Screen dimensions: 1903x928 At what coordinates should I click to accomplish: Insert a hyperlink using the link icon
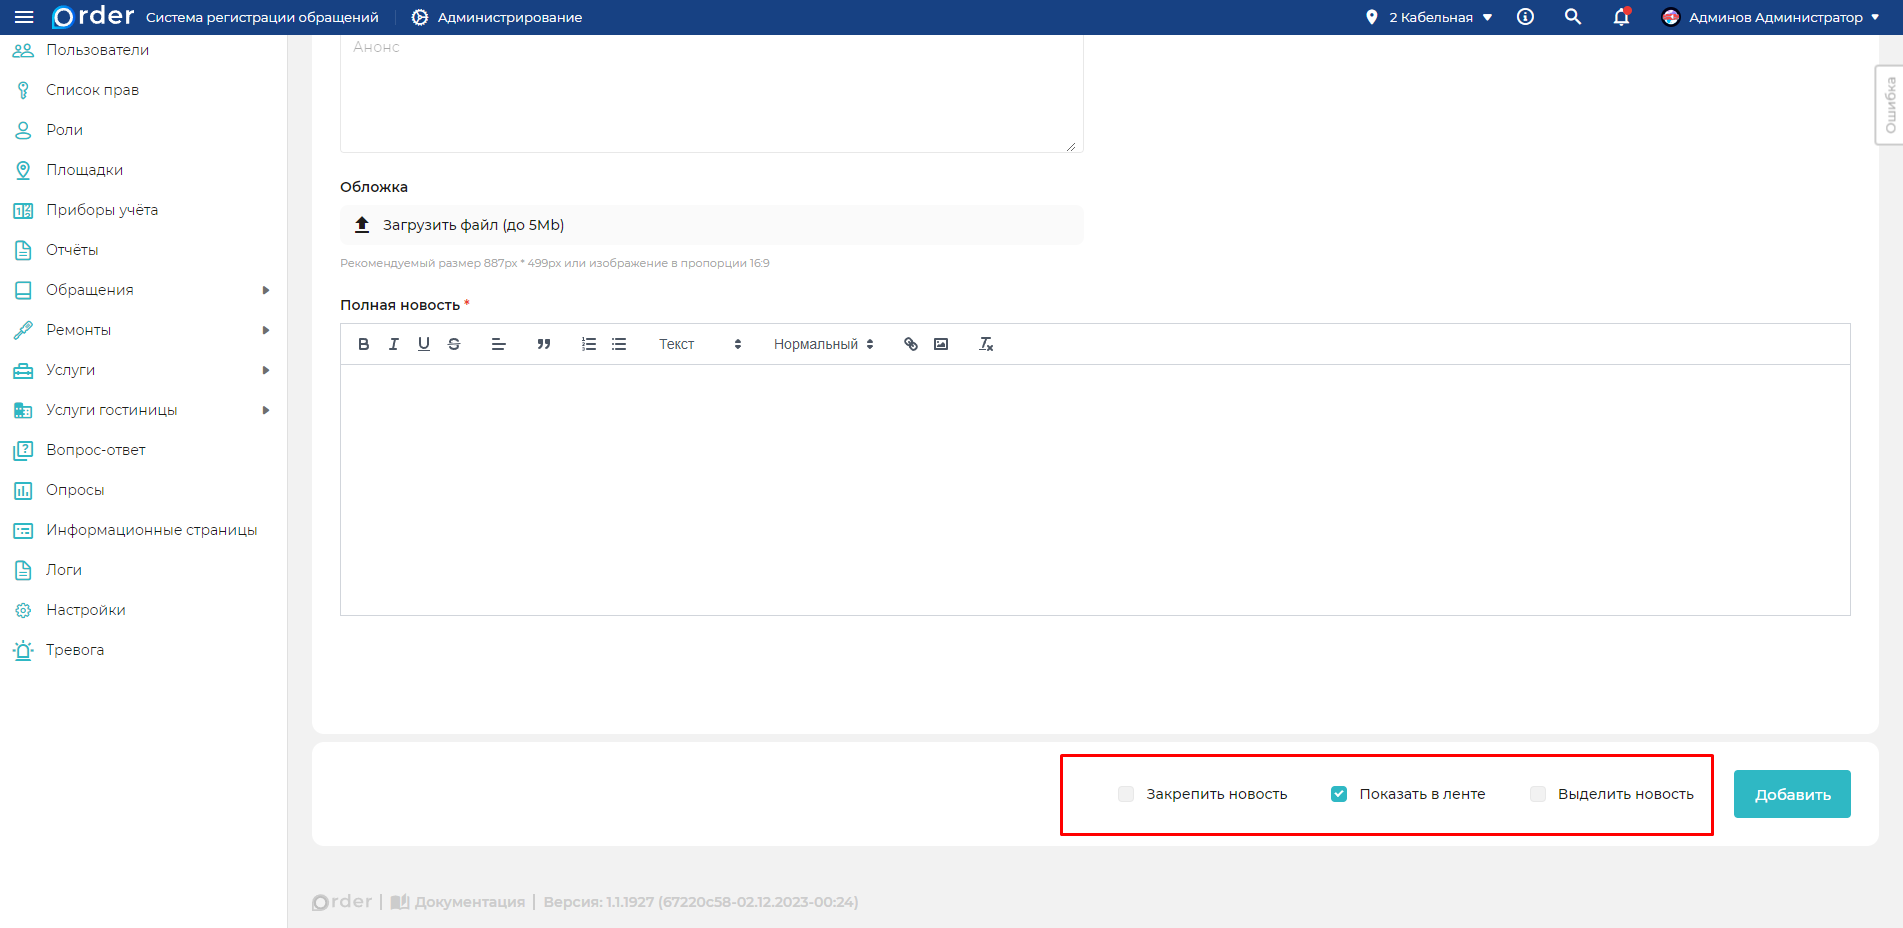911,344
